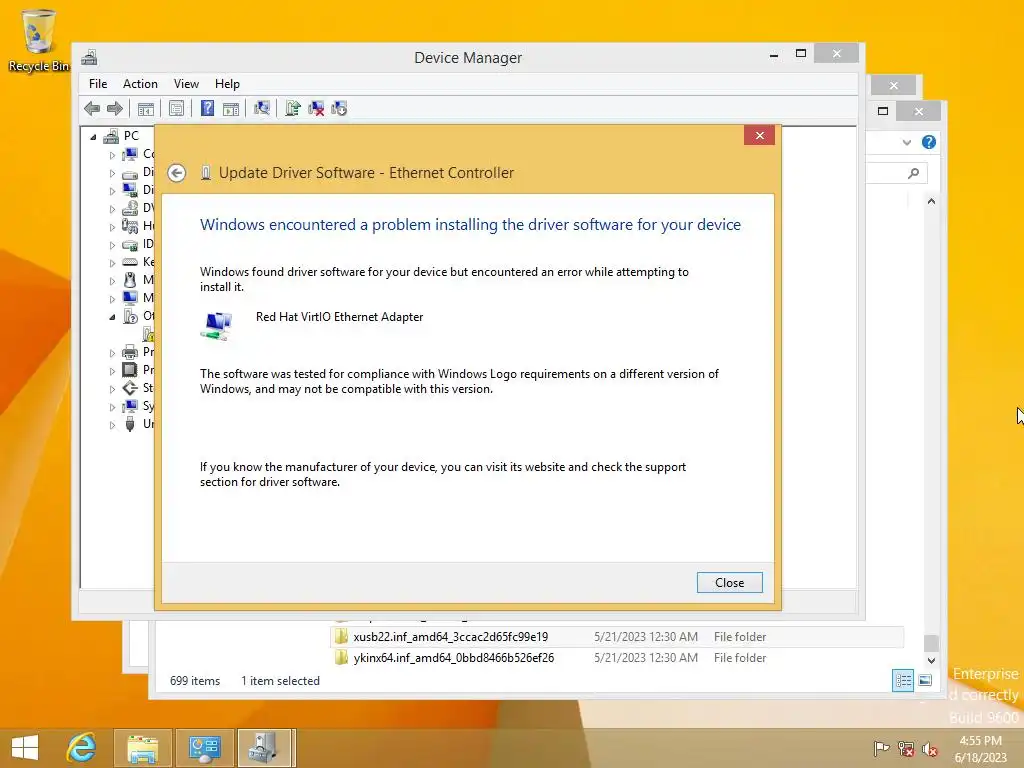
Task: Open the Windows Start button
Action: [25, 748]
